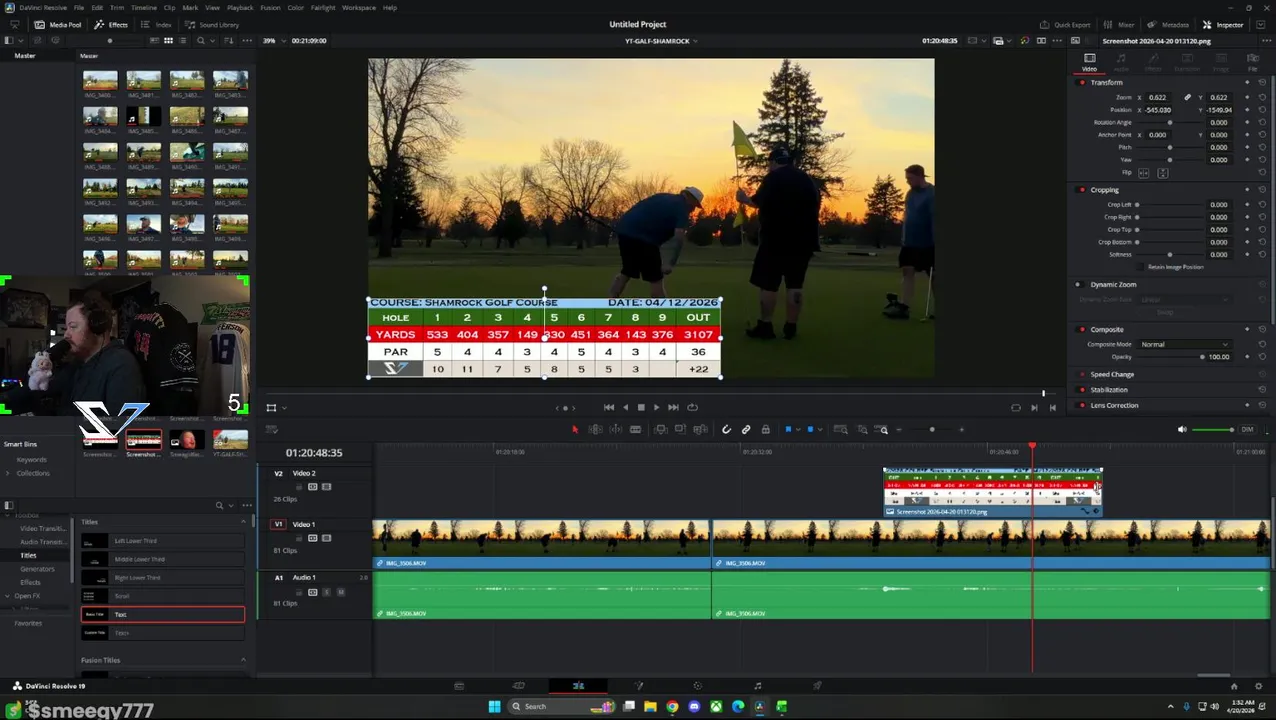Open the dropdown arrow beside the blue flag
Viewport: 1276px width, 720px height.
coord(797,430)
